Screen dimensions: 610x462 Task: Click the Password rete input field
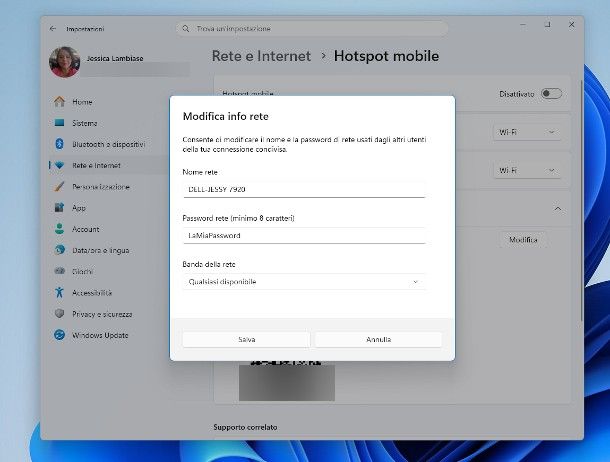304,236
